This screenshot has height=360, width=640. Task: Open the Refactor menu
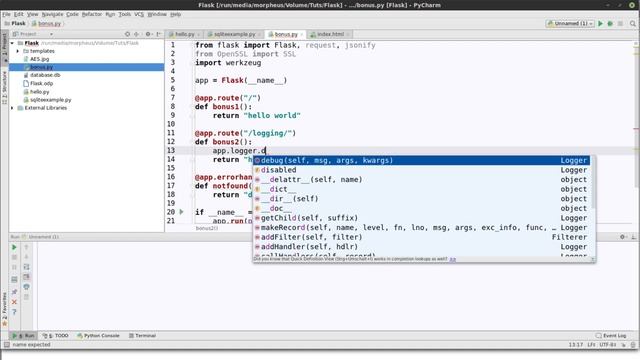[x=92, y=14]
